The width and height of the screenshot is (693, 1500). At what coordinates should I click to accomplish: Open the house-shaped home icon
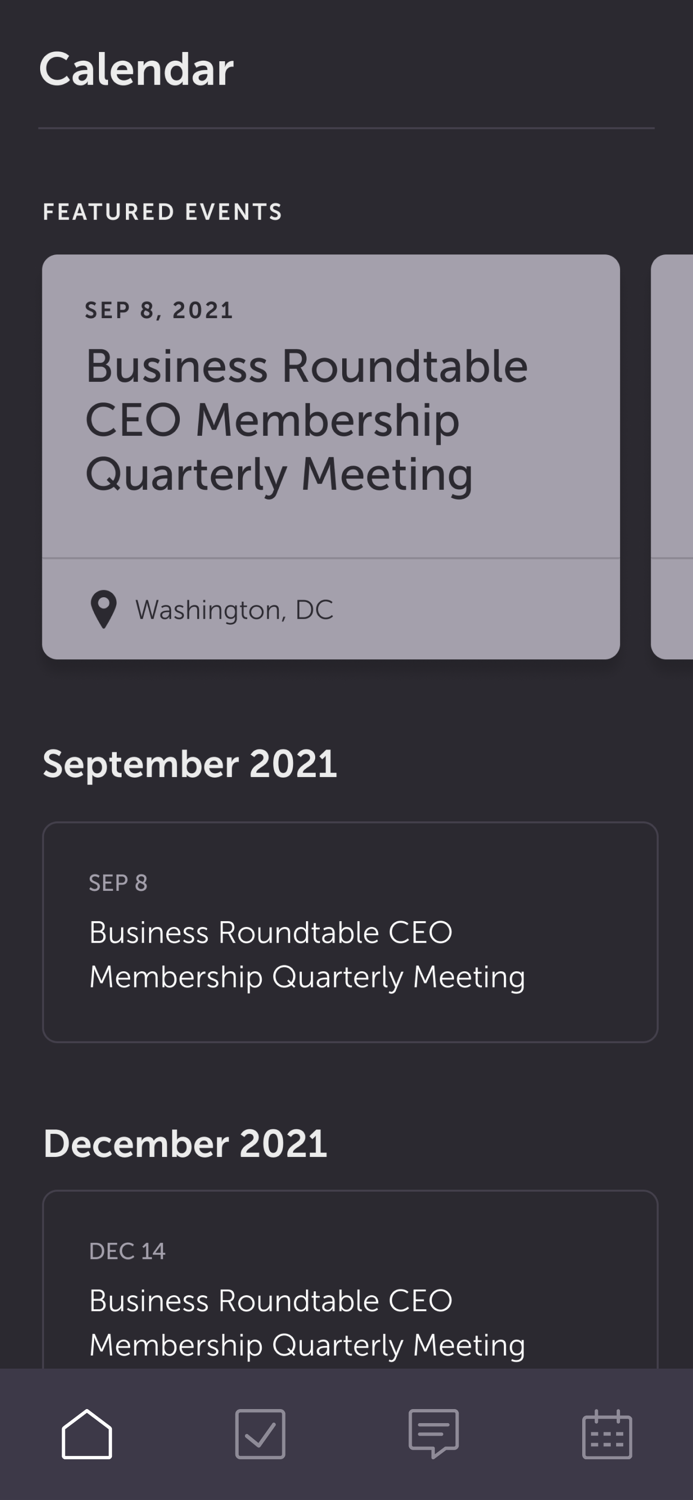(86, 1433)
